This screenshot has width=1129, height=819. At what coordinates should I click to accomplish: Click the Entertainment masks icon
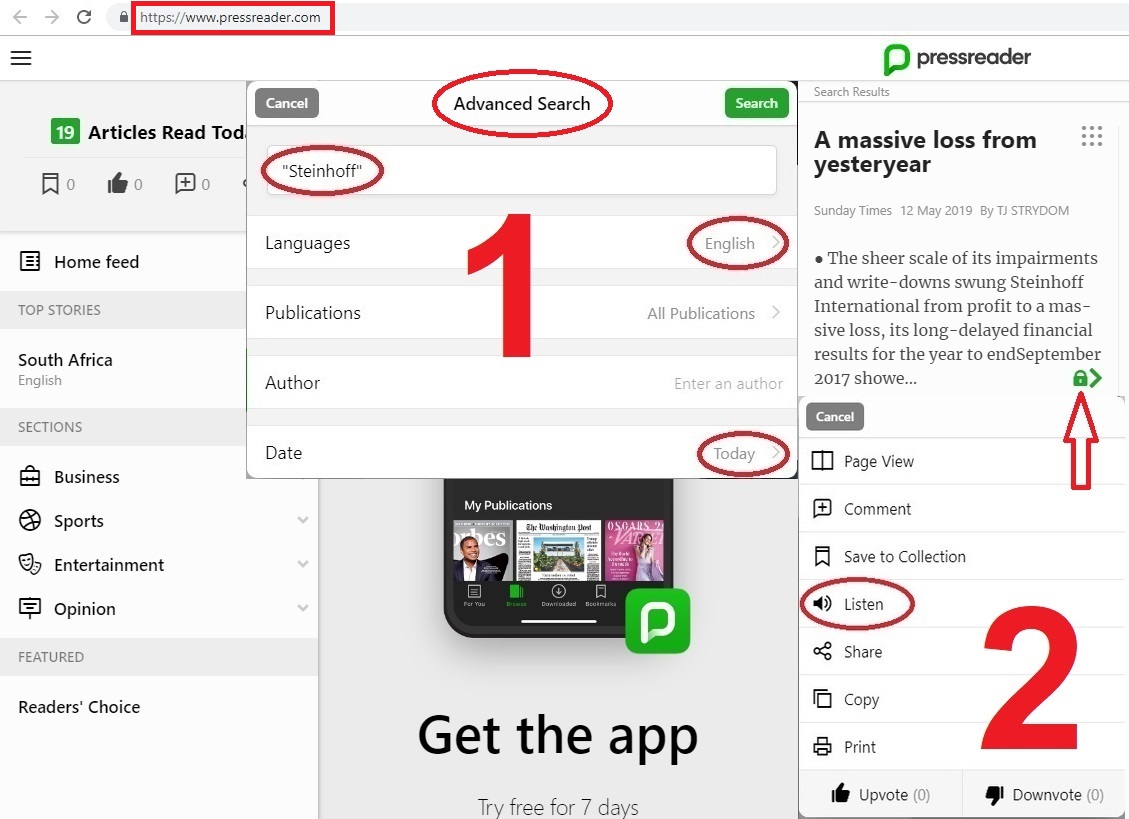30,564
